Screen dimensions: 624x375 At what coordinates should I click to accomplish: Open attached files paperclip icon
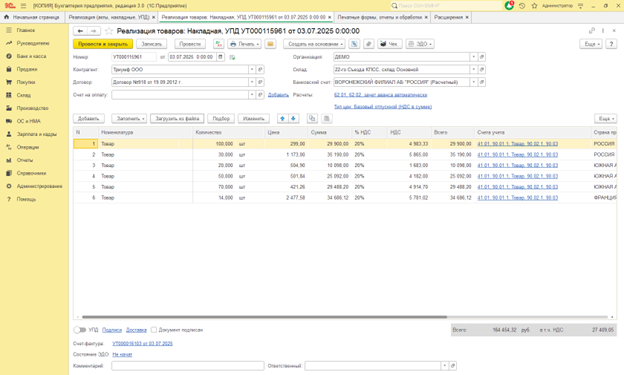pyautogui.click(x=369, y=44)
